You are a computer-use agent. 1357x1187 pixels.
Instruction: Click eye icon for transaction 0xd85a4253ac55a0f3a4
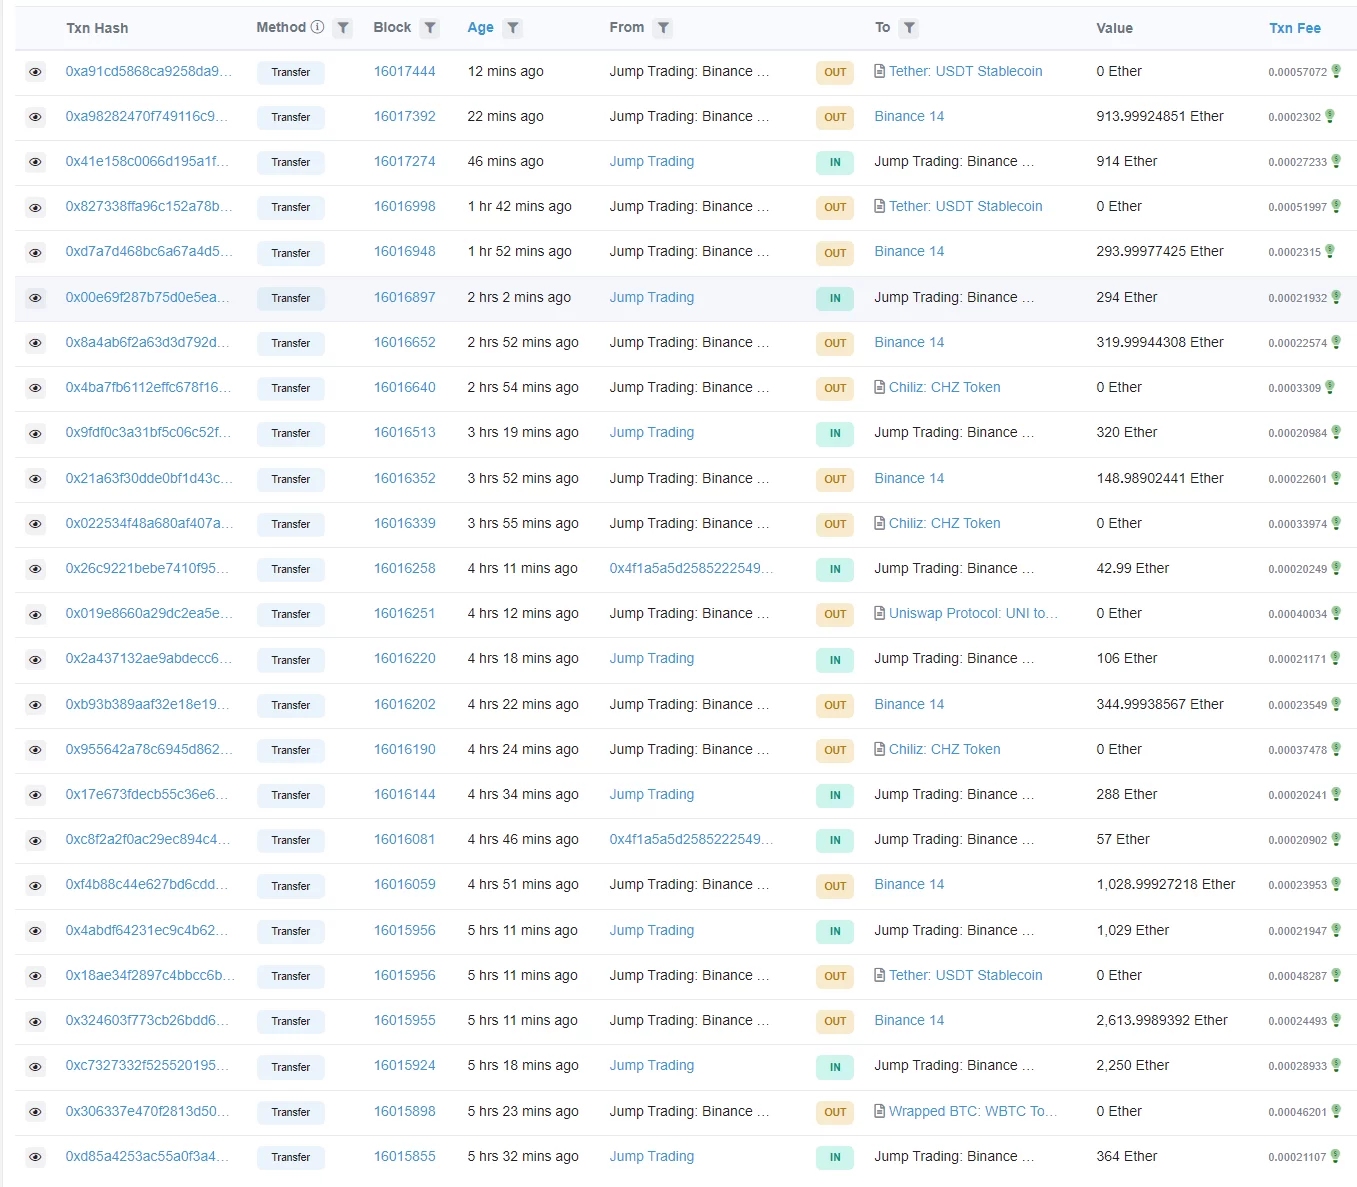coord(36,1157)
